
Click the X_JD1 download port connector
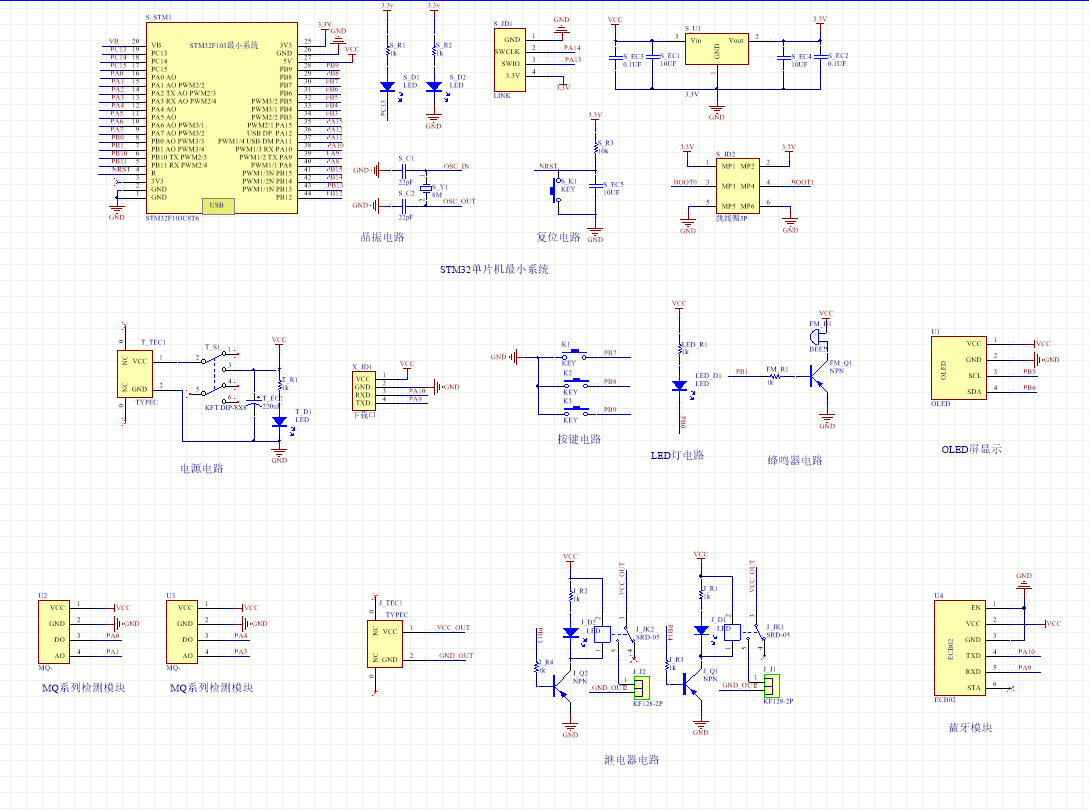pos(363,390)
